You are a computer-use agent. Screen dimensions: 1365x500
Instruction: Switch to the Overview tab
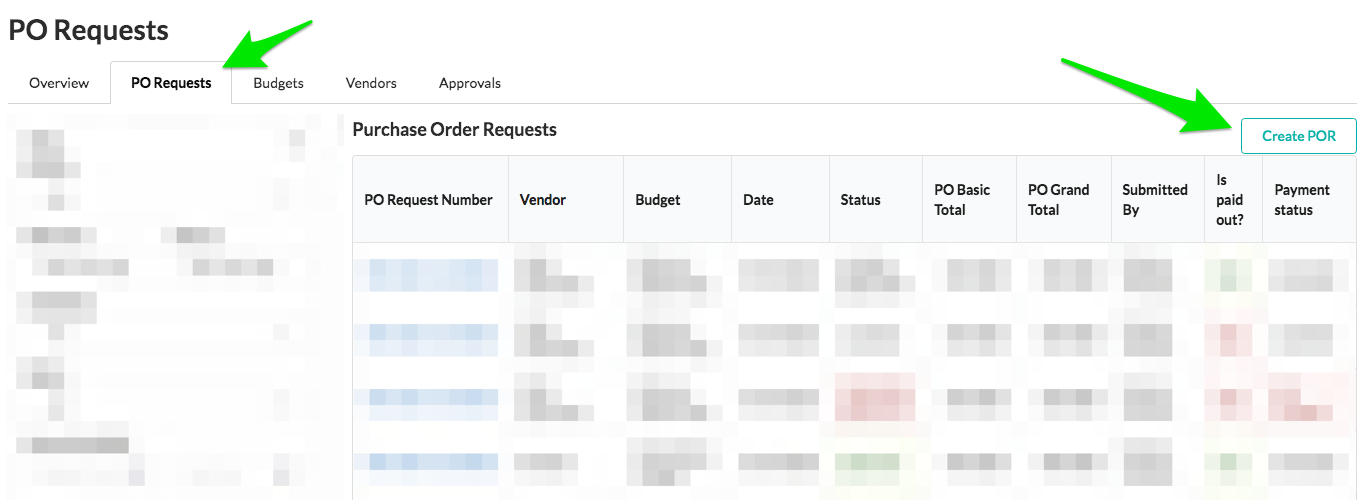click(59, 83)
